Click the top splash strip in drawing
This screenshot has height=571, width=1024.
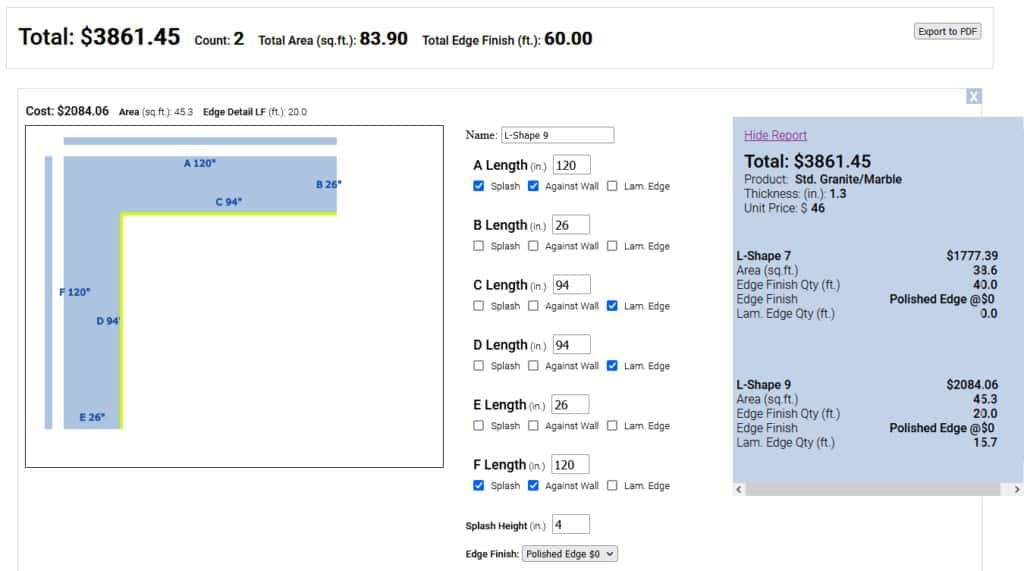point(200,141)
